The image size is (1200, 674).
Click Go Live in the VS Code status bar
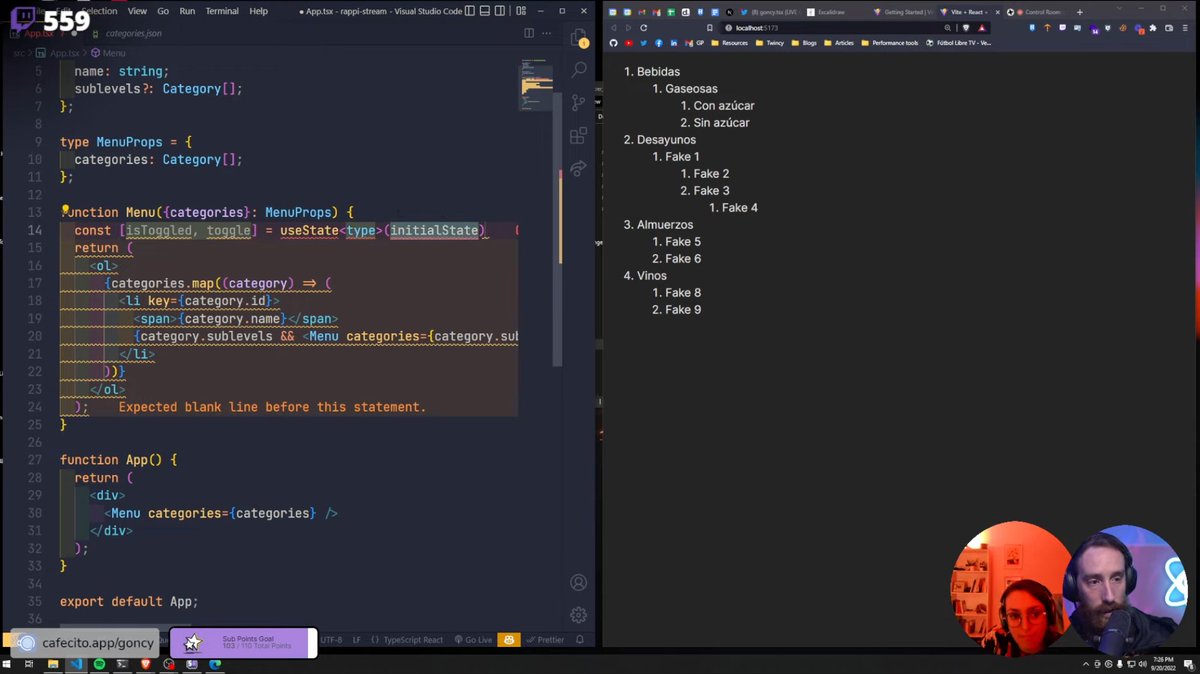(472, 640)
